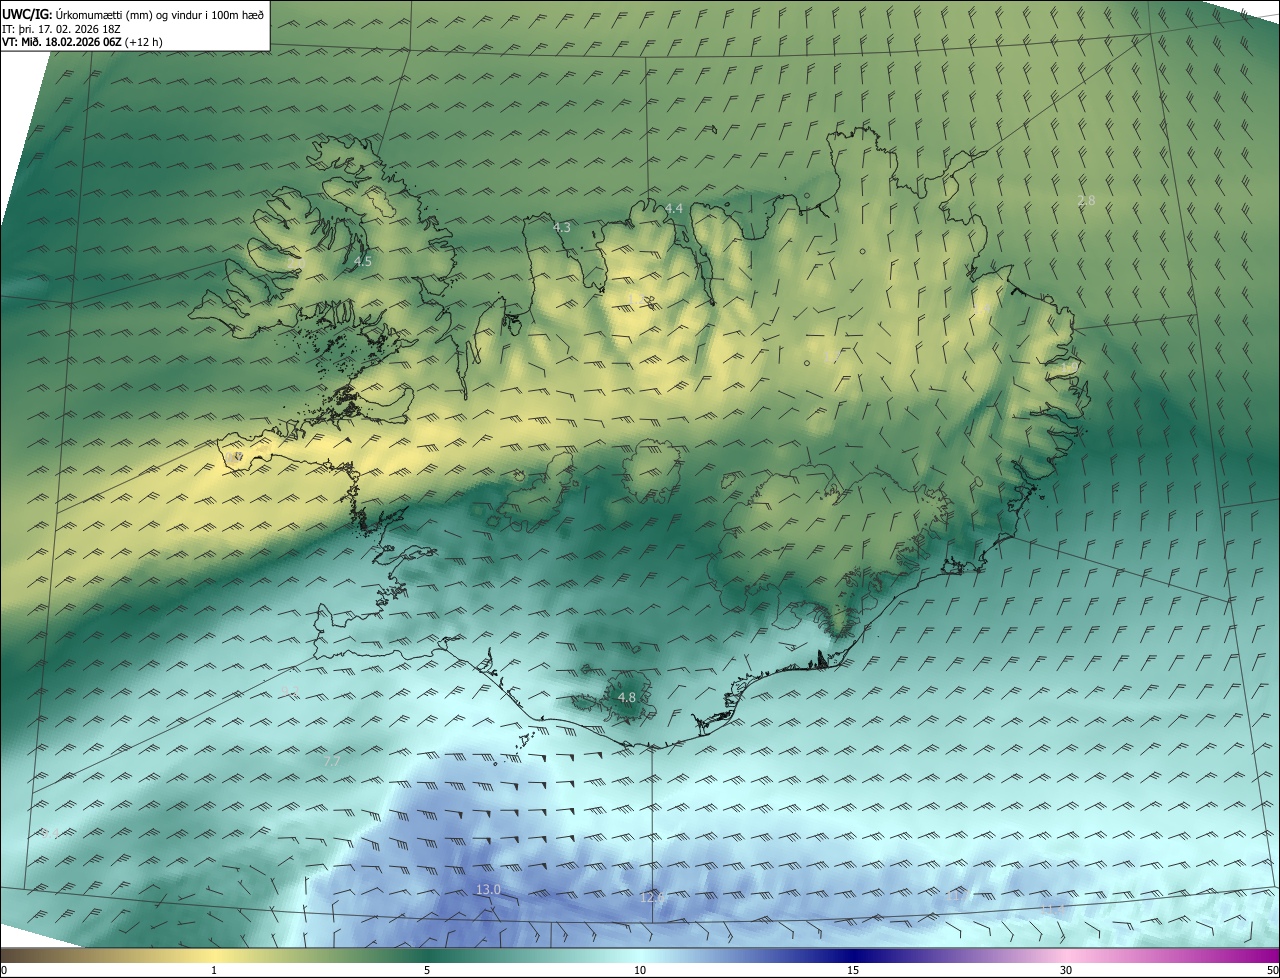The height and width of the screenshot is (978, 1280).
Task: Click the 'VT: Mið. 18.02.2026 06Z' line
Action: 83,42
